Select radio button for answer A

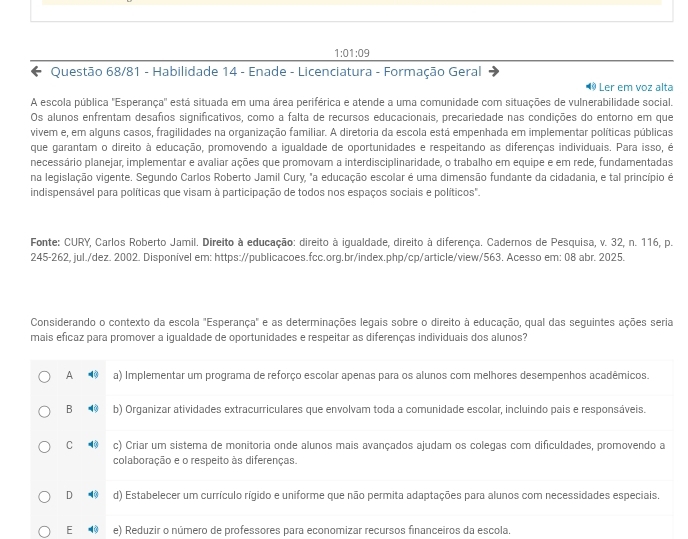click(x=44, y=377)
